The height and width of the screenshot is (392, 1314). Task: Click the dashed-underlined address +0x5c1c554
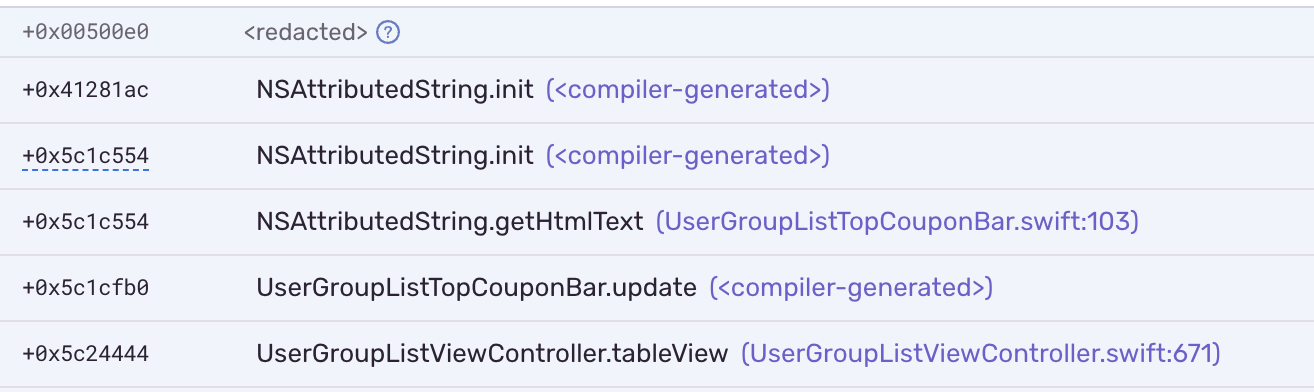coord(85,155)
